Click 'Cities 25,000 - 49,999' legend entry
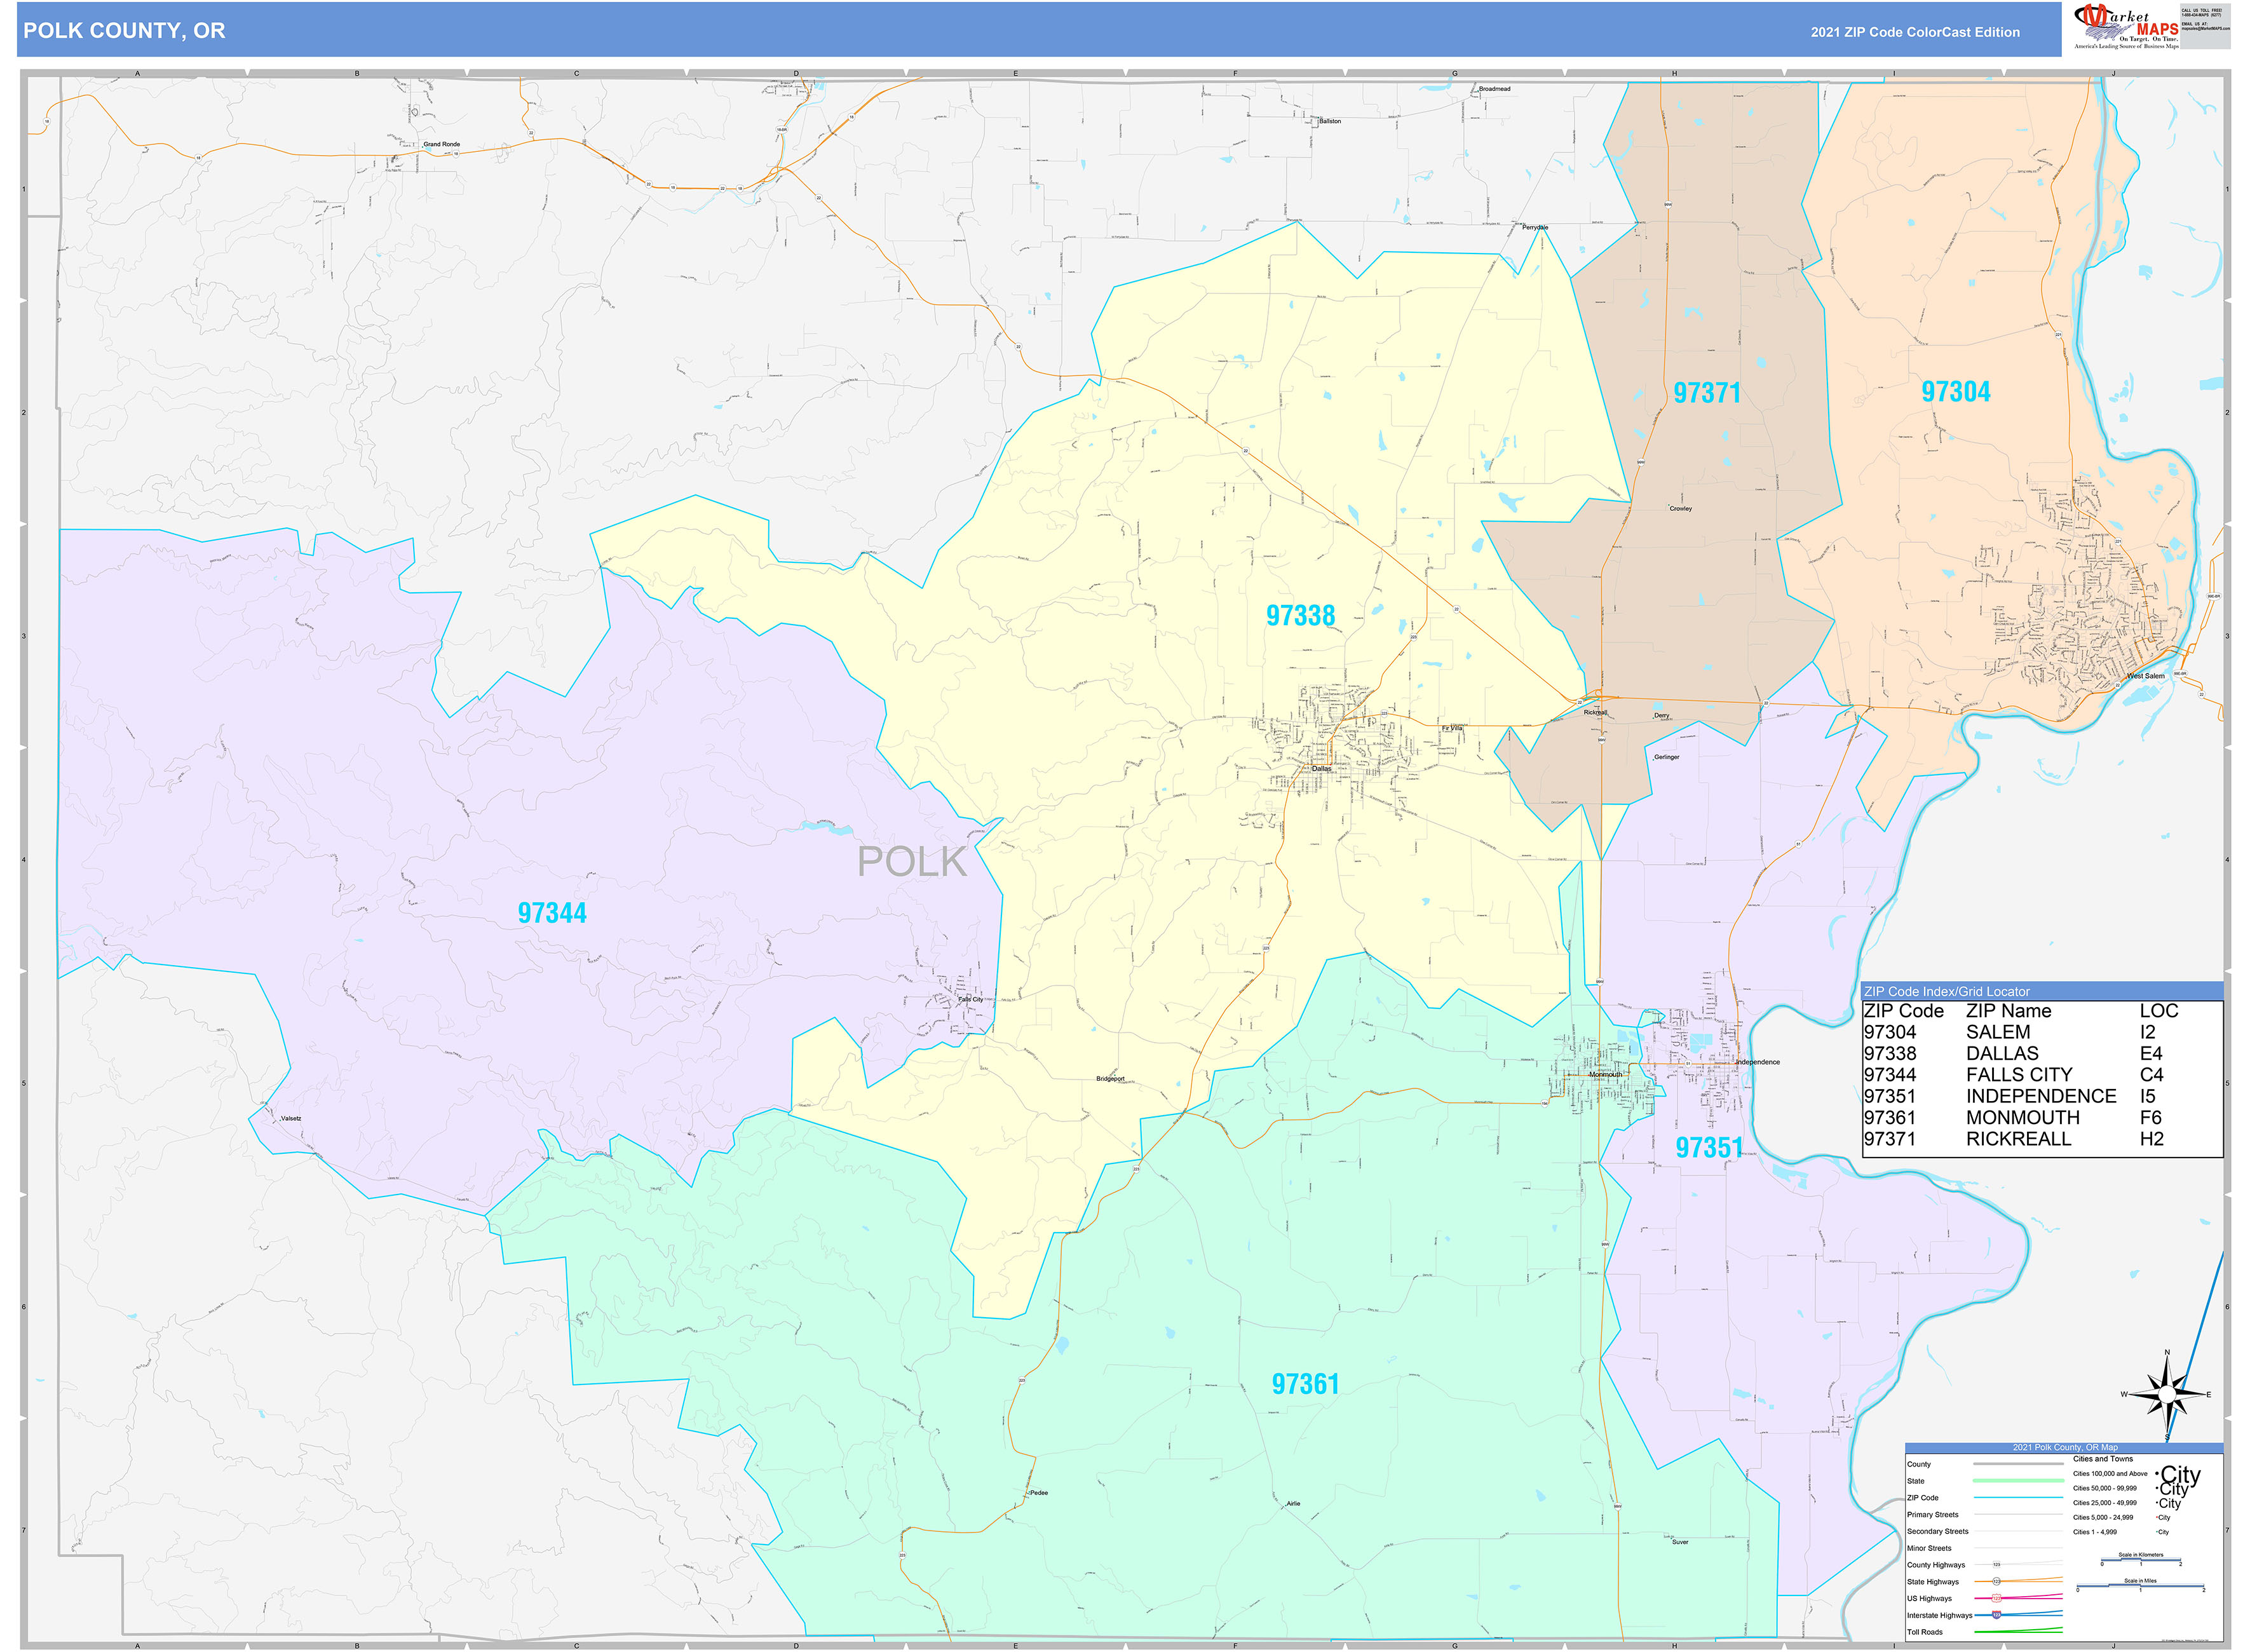 point(2104,1503)
